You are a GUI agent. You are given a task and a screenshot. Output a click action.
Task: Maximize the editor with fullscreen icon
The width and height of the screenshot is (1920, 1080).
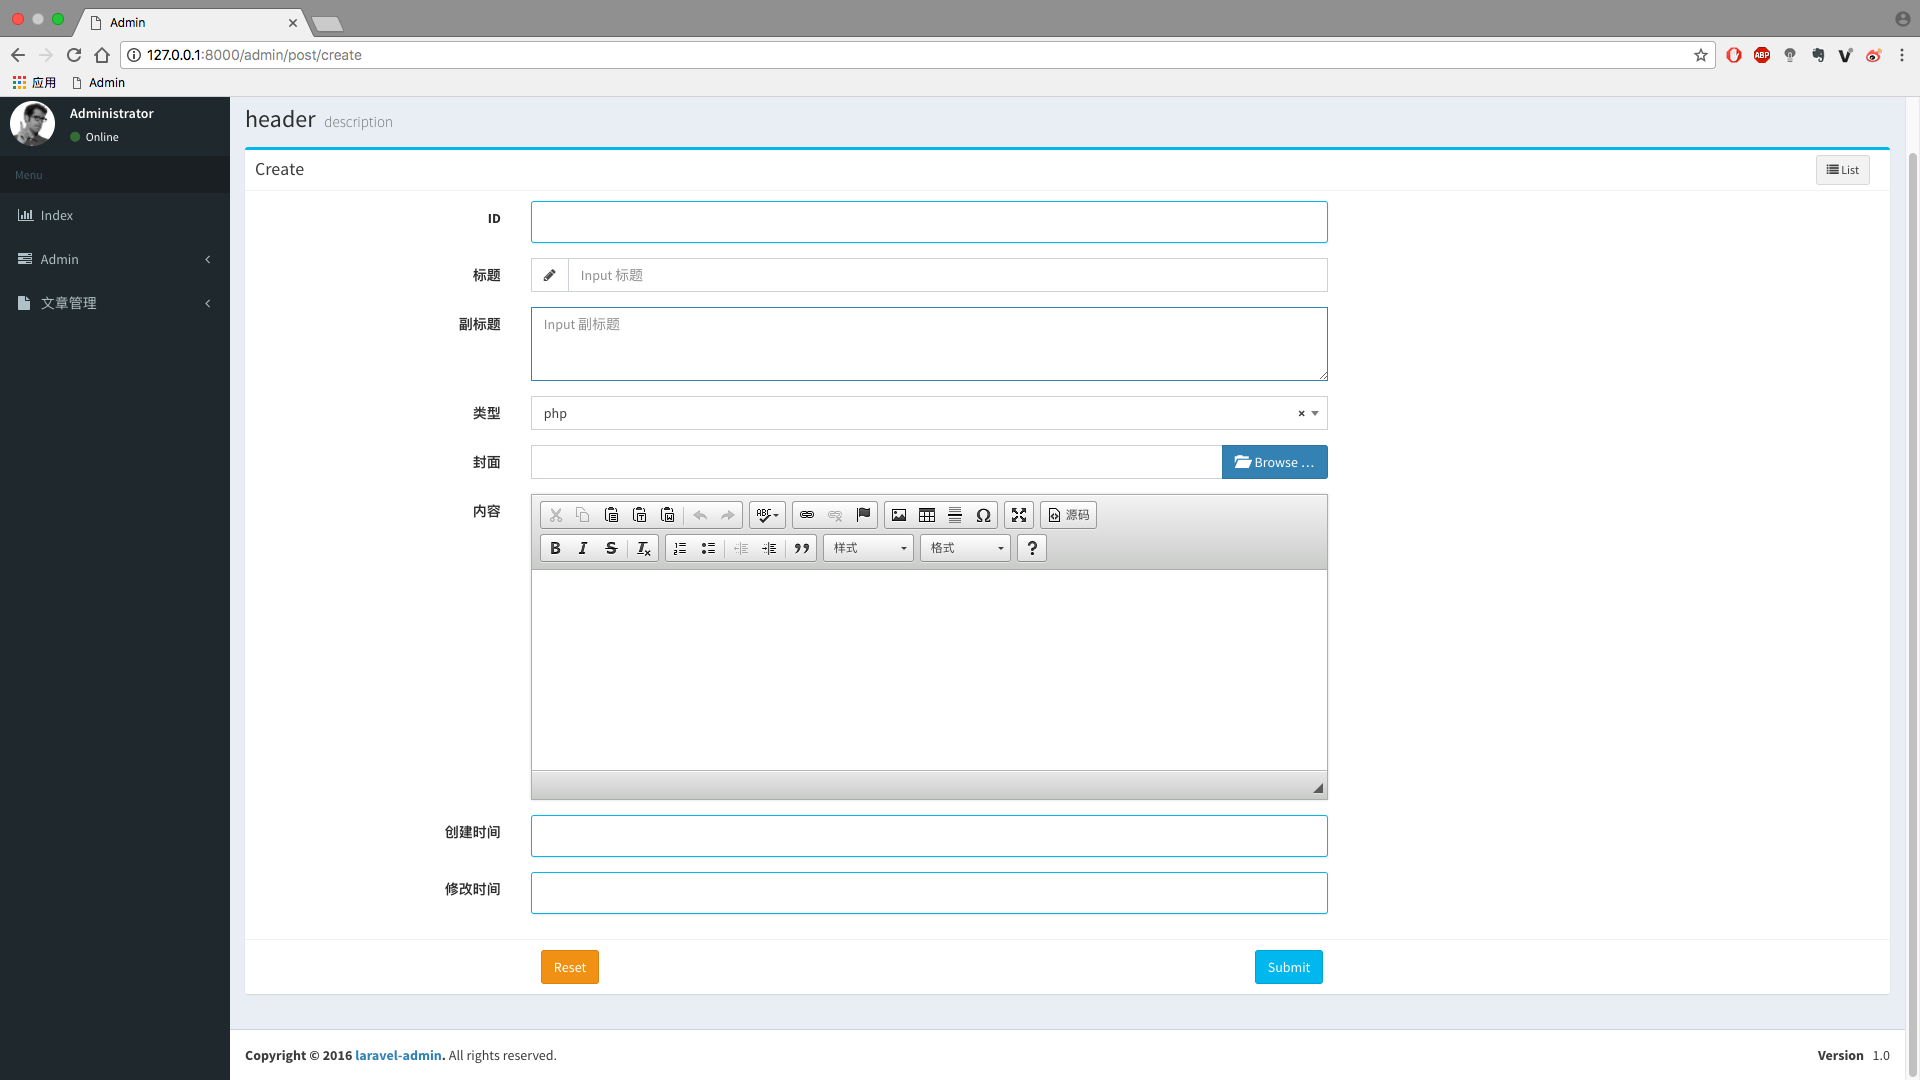1019,515
